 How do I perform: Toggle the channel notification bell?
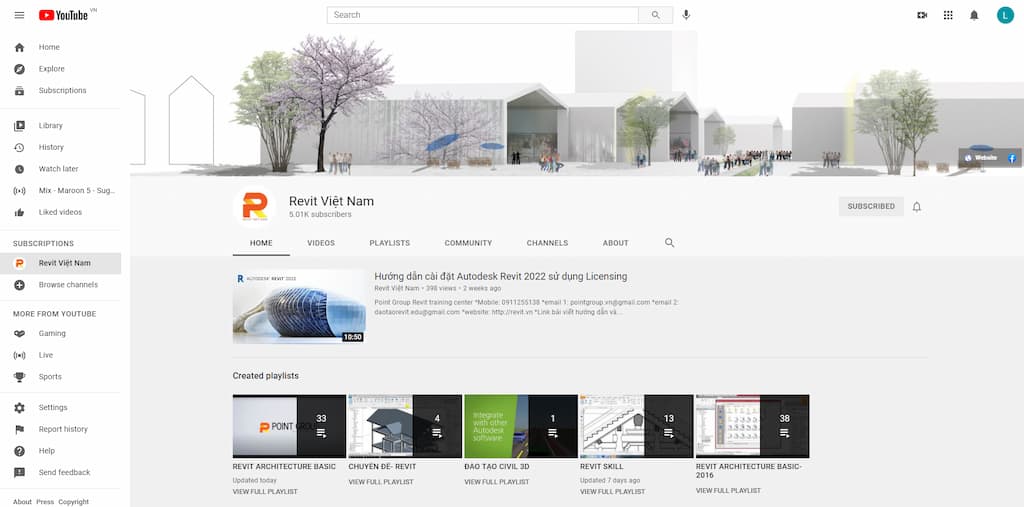(917, 207)
